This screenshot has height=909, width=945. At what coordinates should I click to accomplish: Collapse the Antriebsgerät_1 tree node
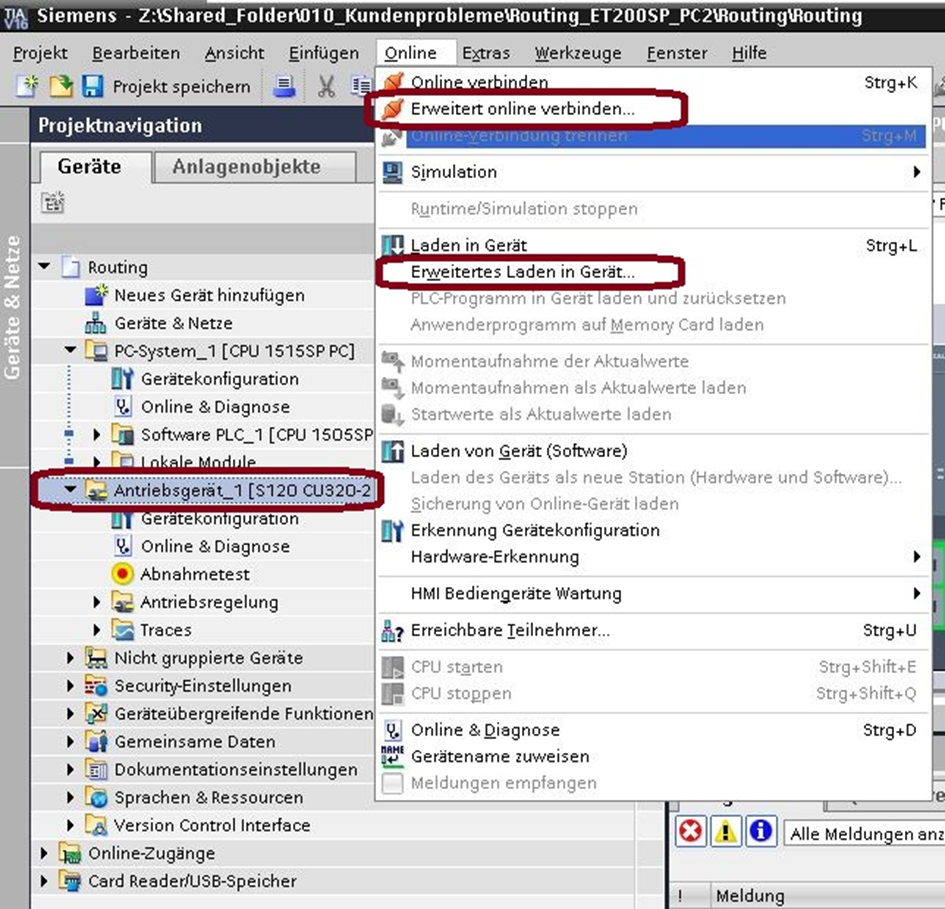[71, 490]
